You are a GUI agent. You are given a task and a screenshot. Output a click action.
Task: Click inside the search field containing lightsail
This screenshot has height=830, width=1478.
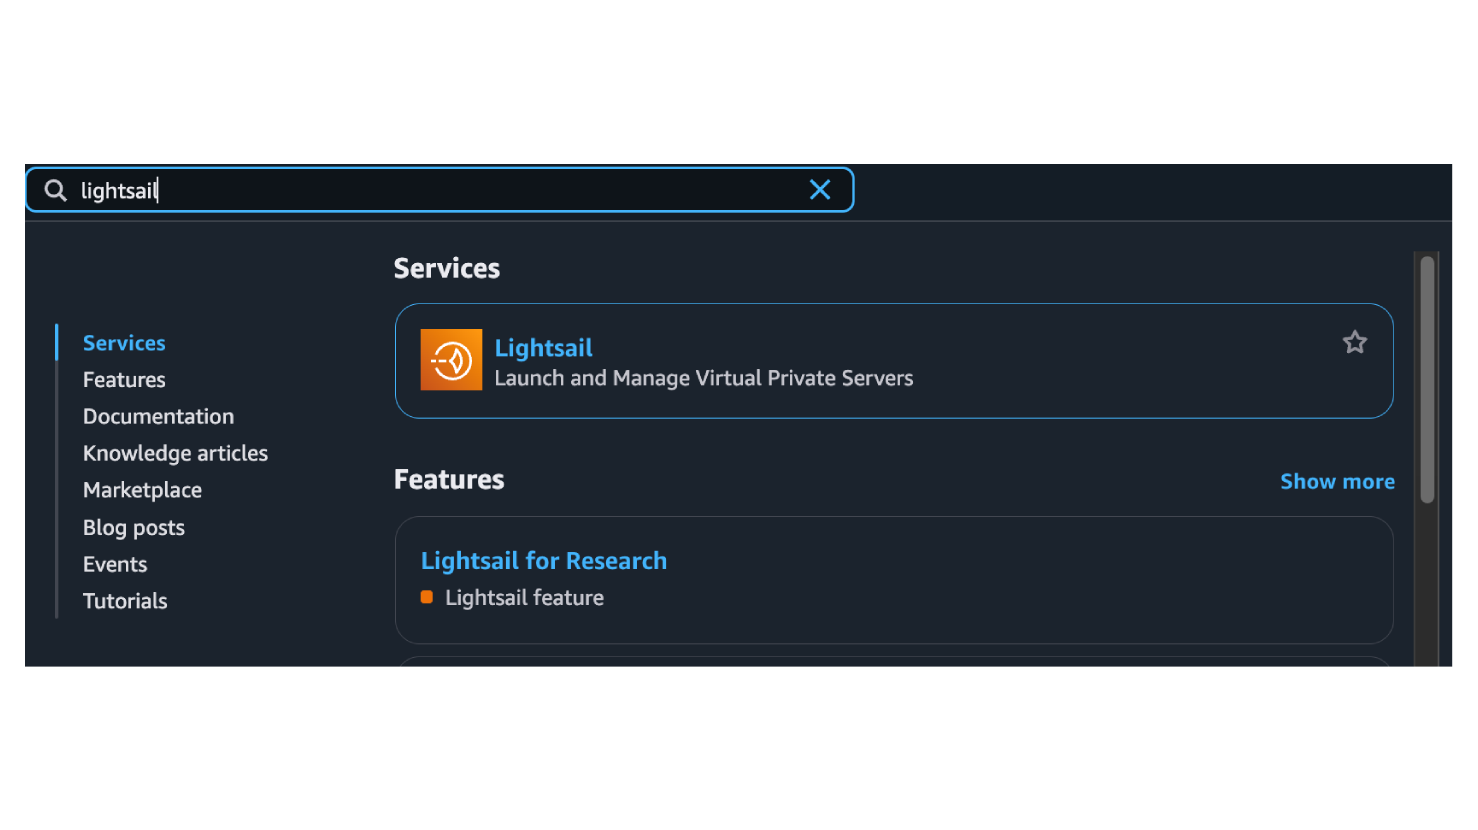(x=450, y=190)
